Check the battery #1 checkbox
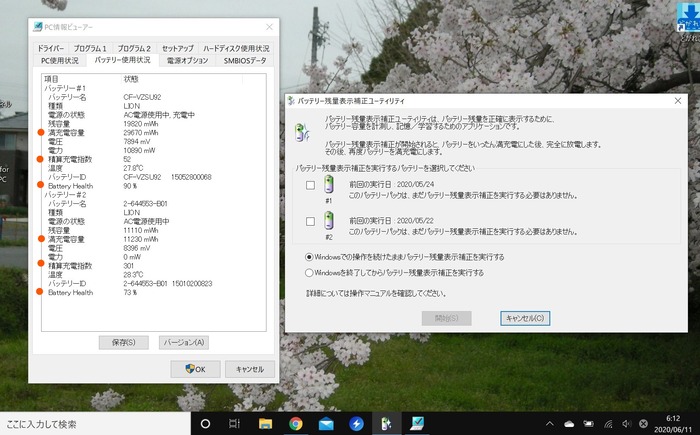 tap(310, 185)
